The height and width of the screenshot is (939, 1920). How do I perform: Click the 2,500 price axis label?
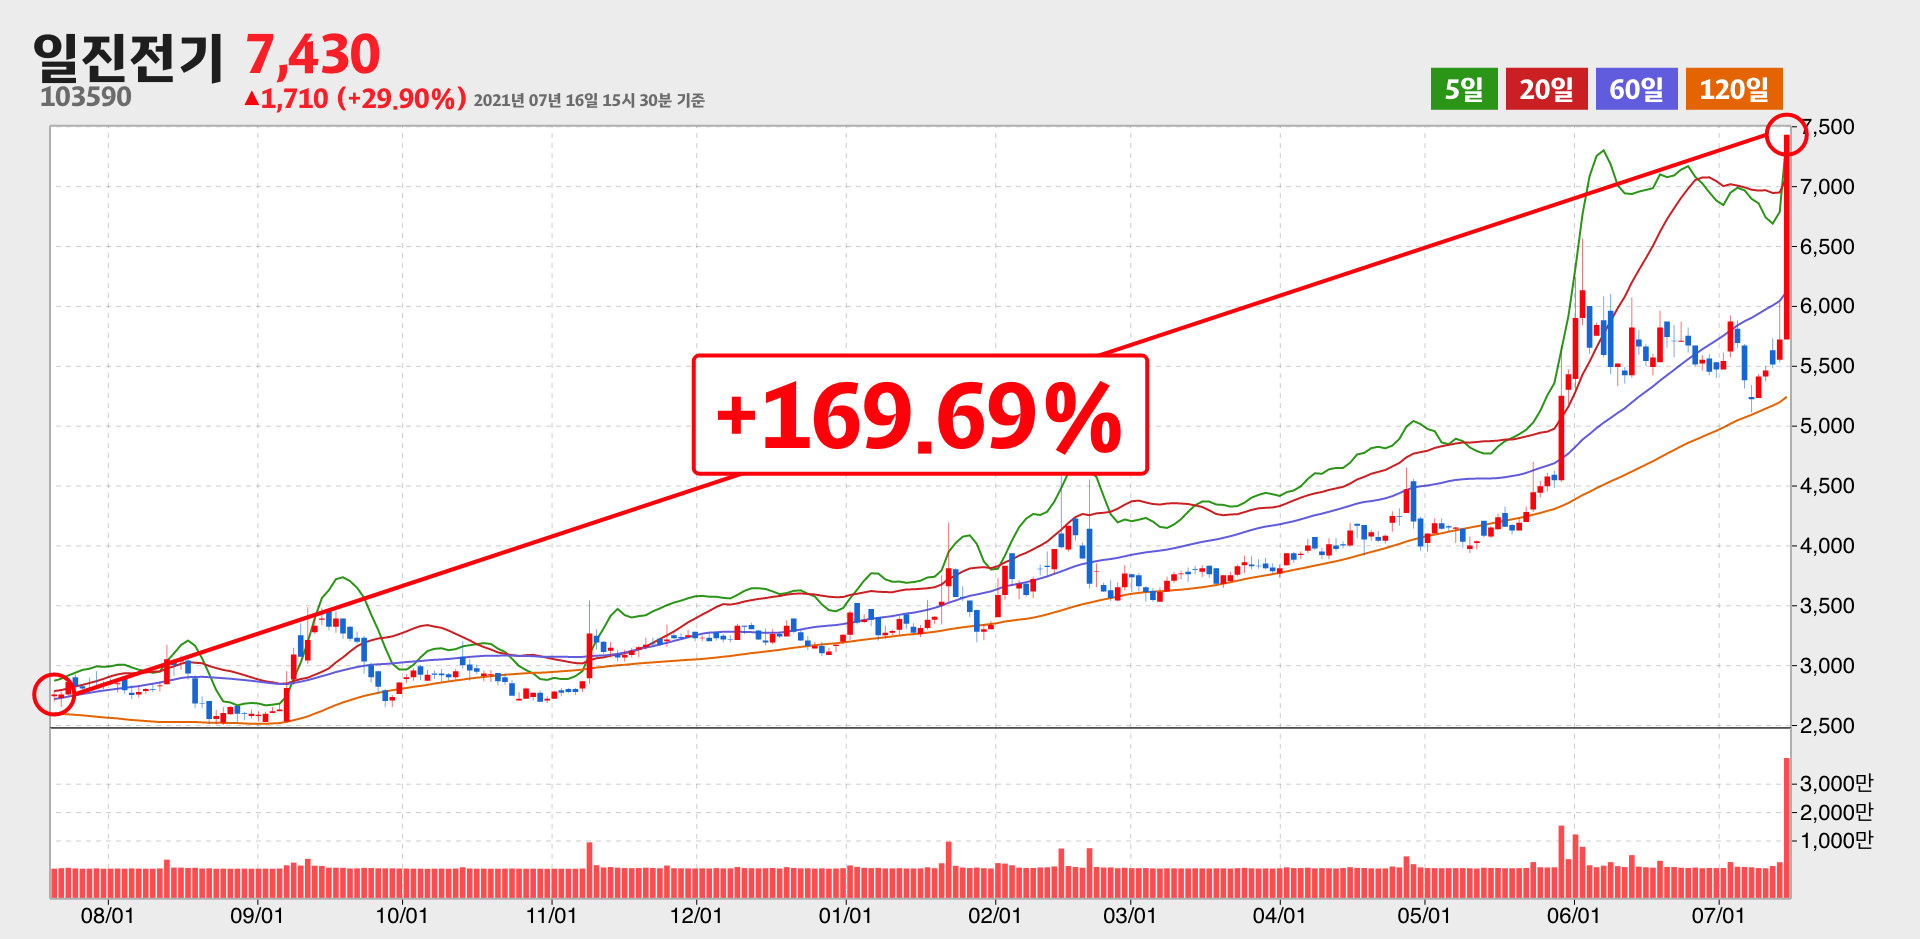click(1827, 726)
